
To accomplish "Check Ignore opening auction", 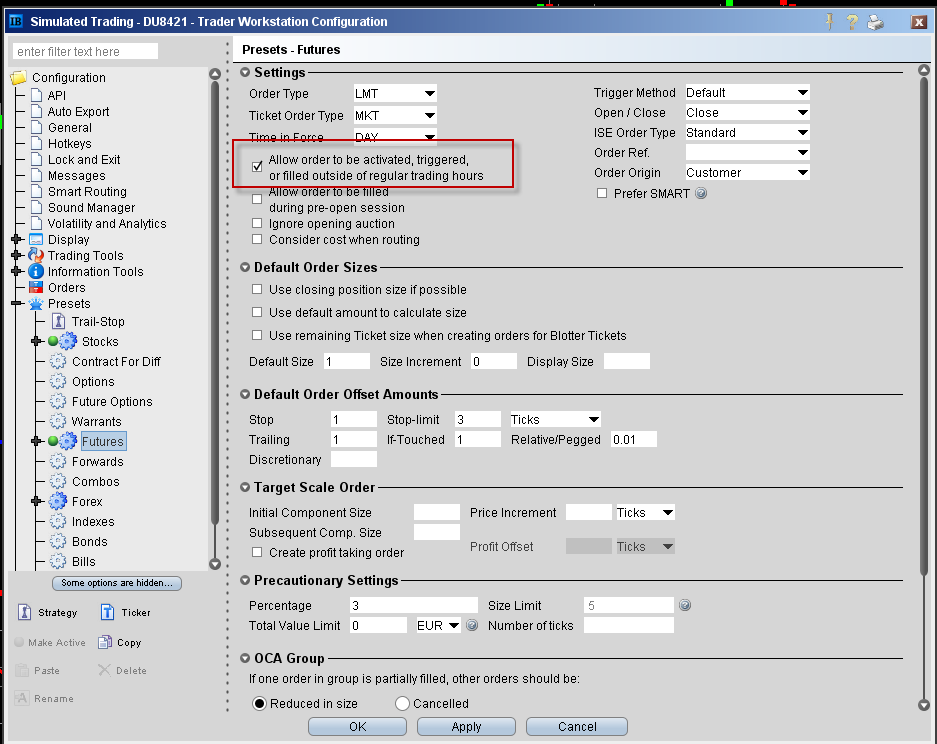I will point(257,223).
